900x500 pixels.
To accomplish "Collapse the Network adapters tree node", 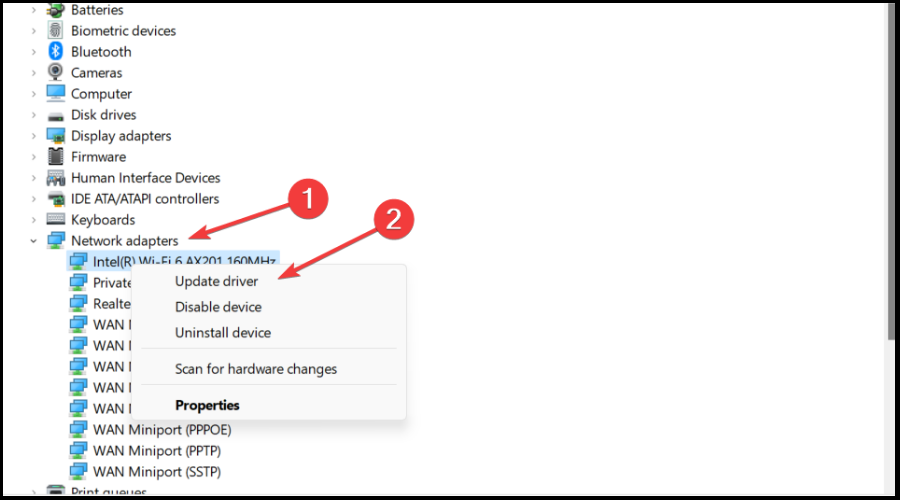I will tap(34, 241).
